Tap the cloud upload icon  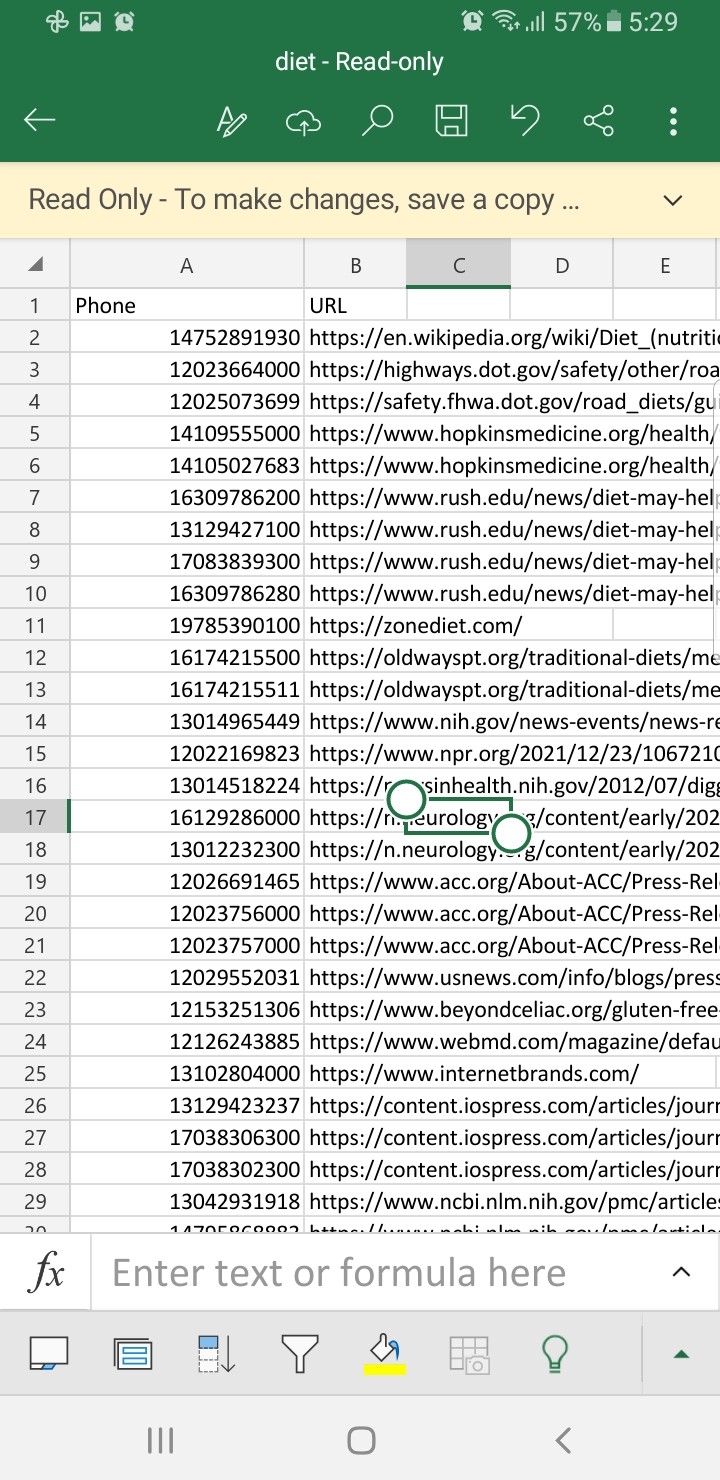(304, 122)
